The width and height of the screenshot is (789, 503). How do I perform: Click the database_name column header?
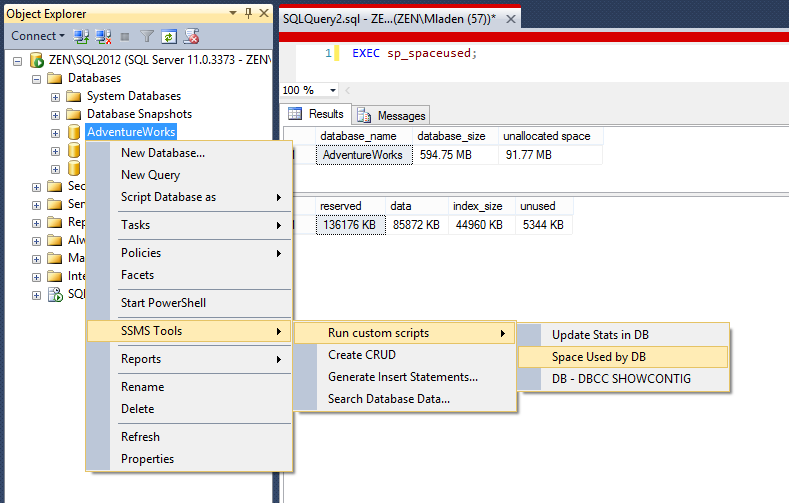[x=364, y=136]
